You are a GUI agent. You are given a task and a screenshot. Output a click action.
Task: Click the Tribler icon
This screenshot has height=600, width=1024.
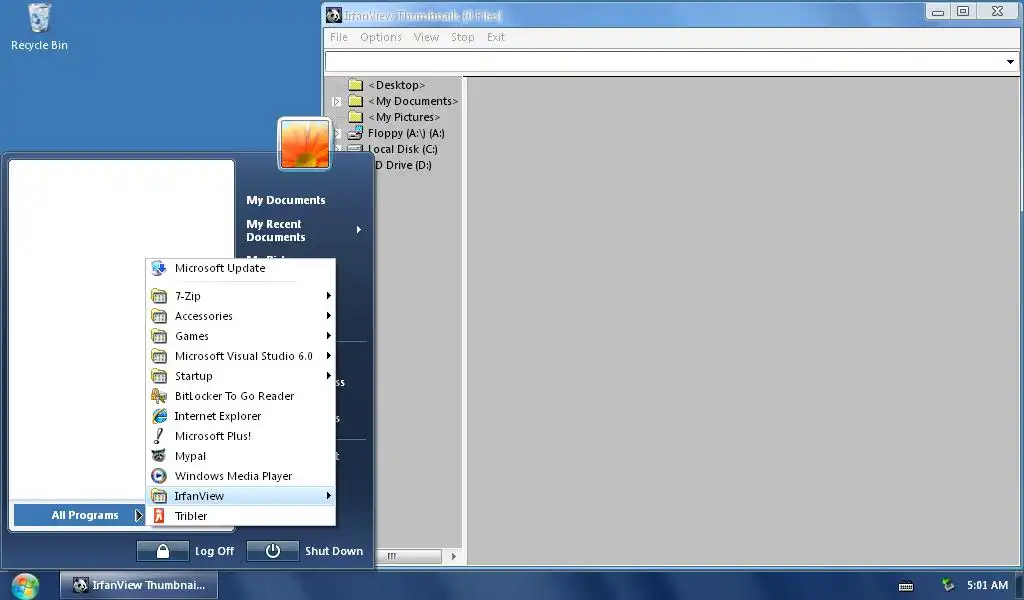[159, 516]
